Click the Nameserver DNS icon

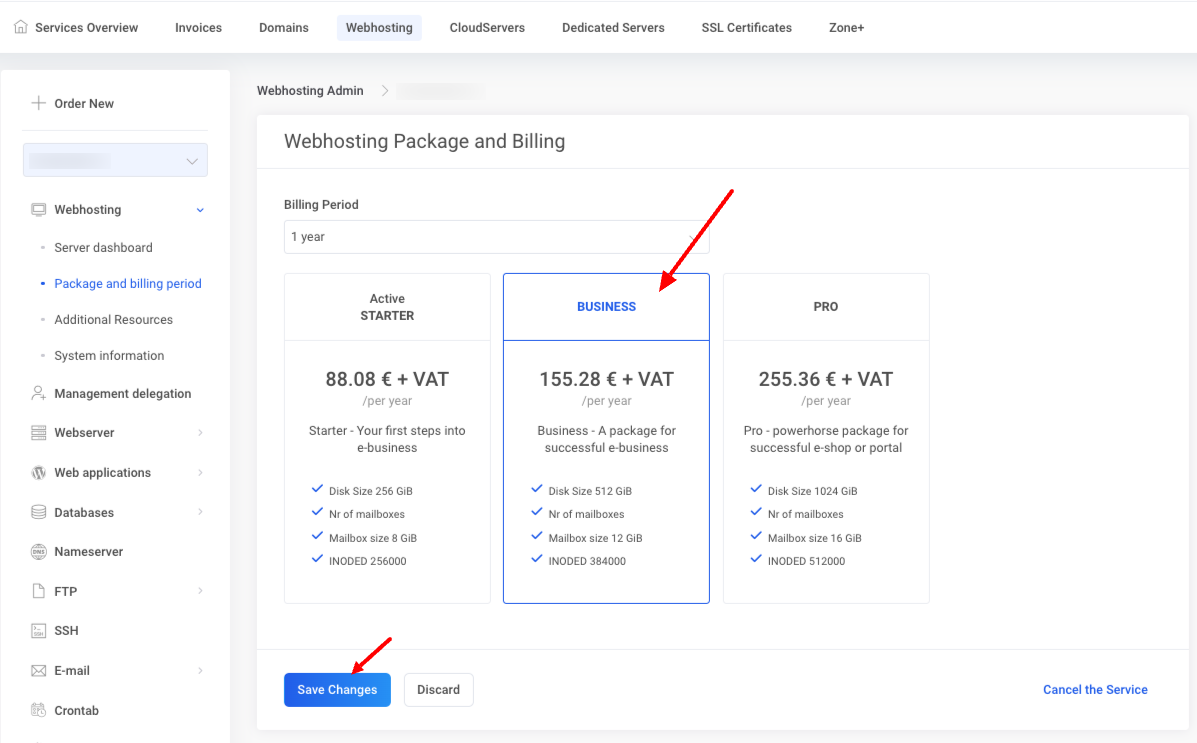click(39, 551)
